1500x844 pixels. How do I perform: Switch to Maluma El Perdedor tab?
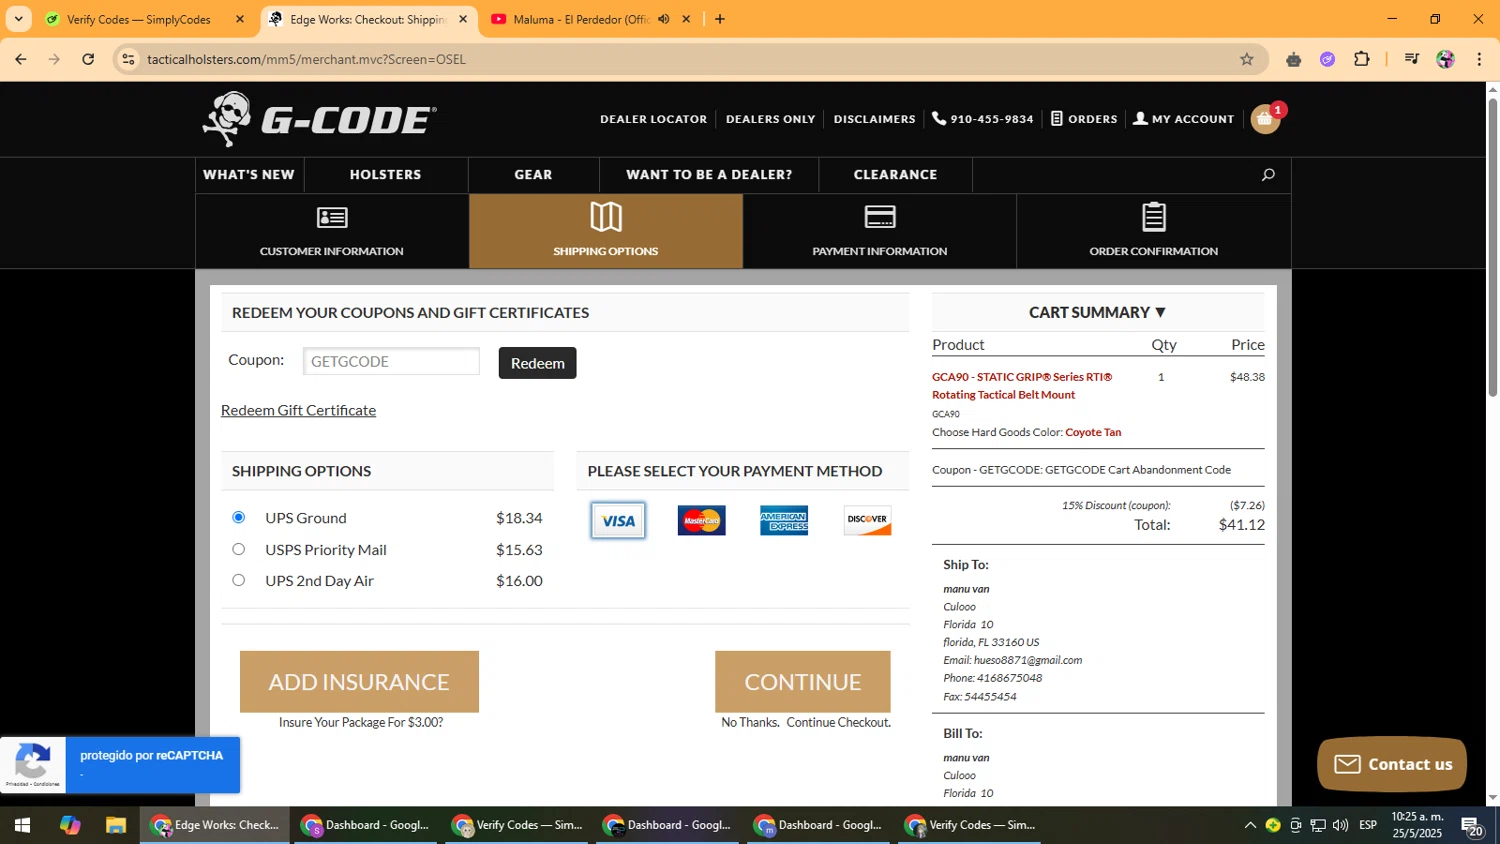click(582, 19)
